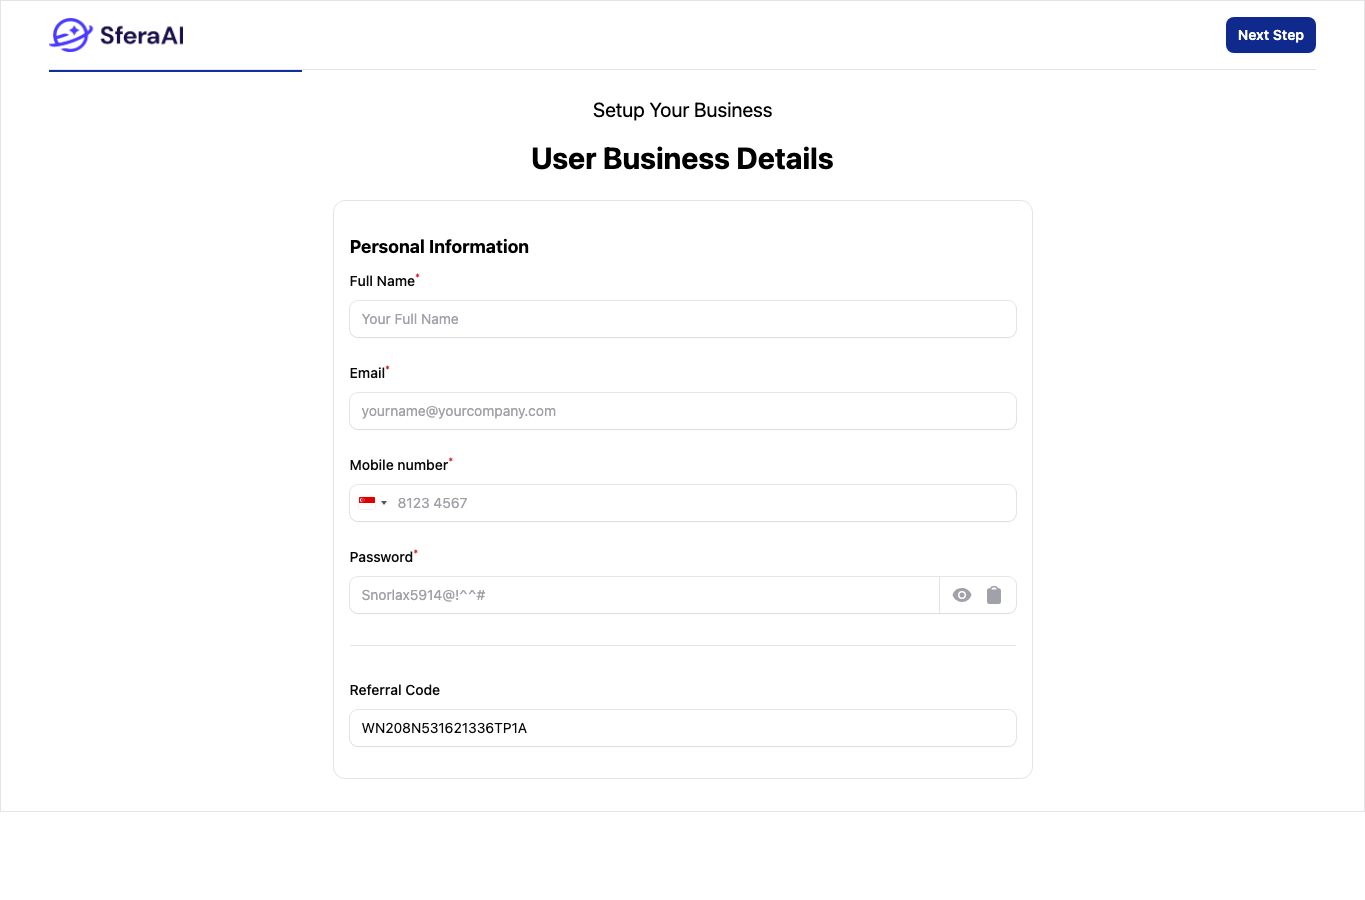Viewport: 1365px width, 900px height.
Task: Click the blue step progress bar under logo
Action: click(175, 71)
